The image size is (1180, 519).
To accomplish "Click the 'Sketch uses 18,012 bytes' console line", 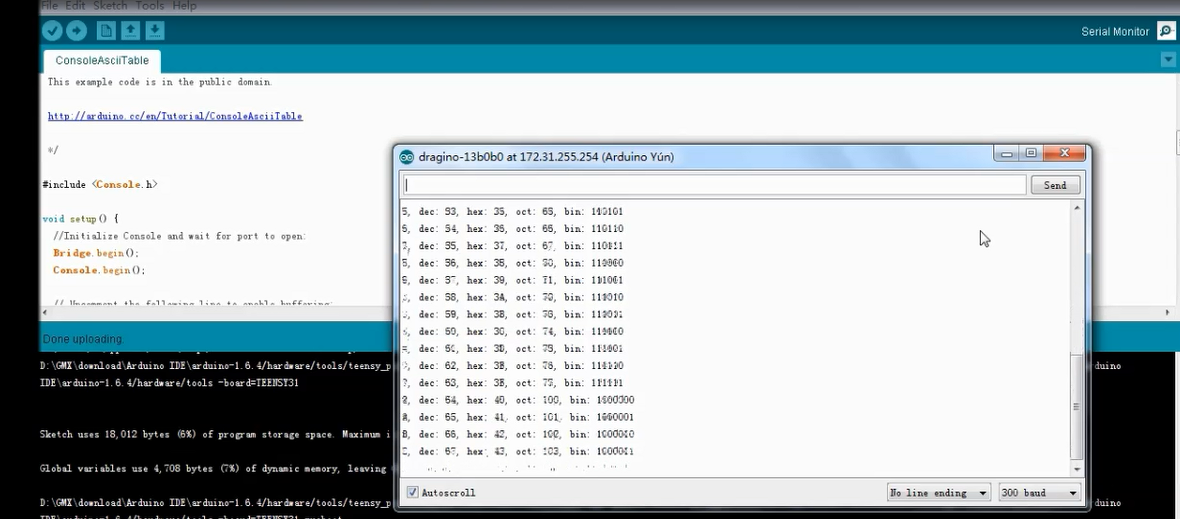I will tap(214, 435).
